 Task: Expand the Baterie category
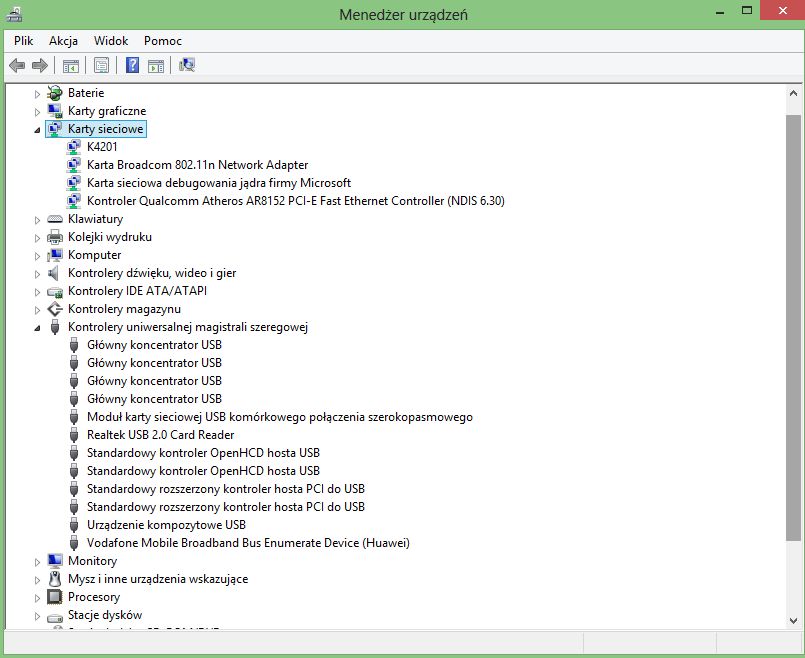click(x=38, y=93)
